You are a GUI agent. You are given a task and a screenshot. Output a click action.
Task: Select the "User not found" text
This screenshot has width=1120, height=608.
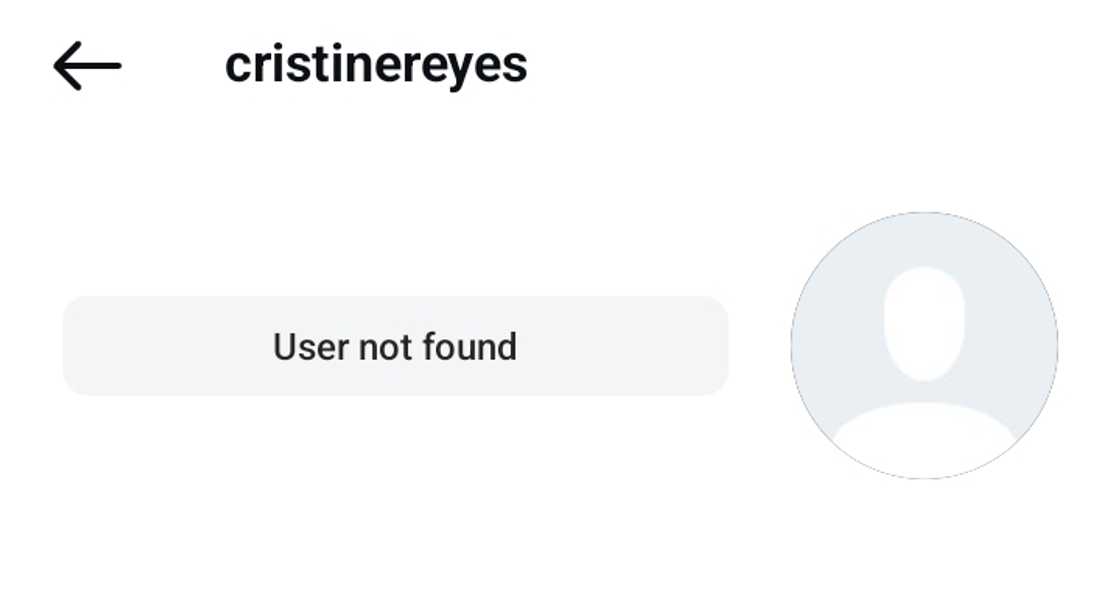tap(395, 347)
